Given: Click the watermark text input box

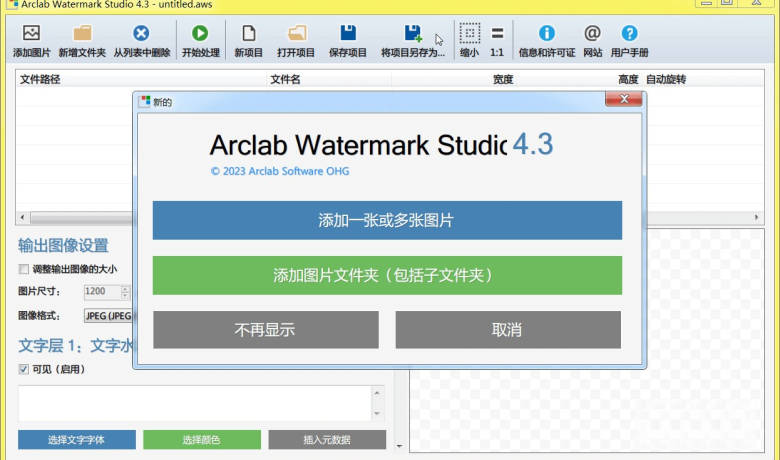Looking at the screenshot, I should pos(195,403).
